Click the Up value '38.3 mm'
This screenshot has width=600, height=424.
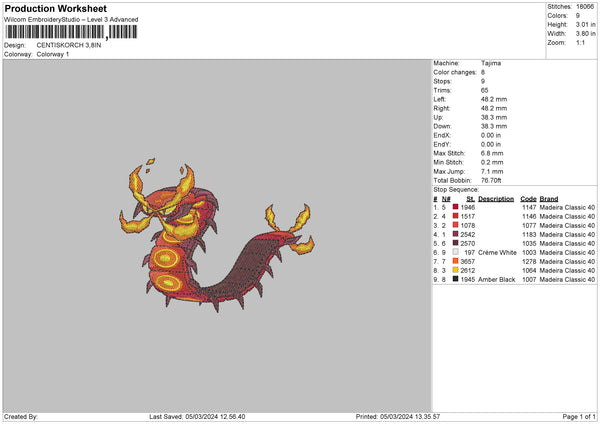494,117
